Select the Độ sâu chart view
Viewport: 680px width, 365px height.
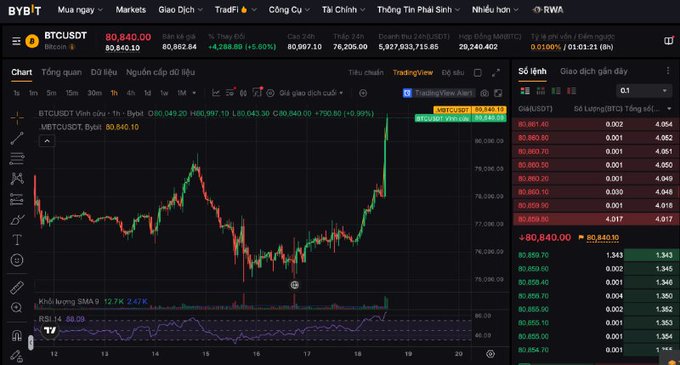click(x=453, y=73)
